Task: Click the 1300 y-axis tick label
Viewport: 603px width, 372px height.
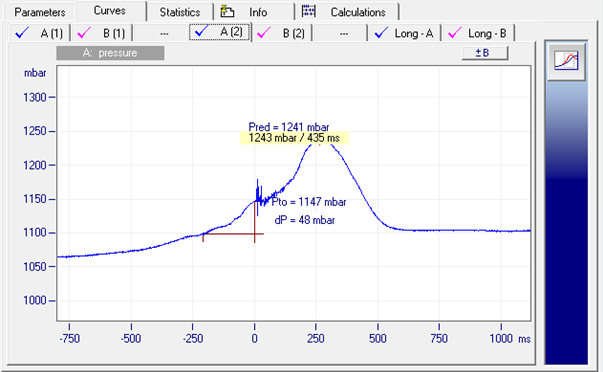Action: pyautogui.click(x=35, y=97)
